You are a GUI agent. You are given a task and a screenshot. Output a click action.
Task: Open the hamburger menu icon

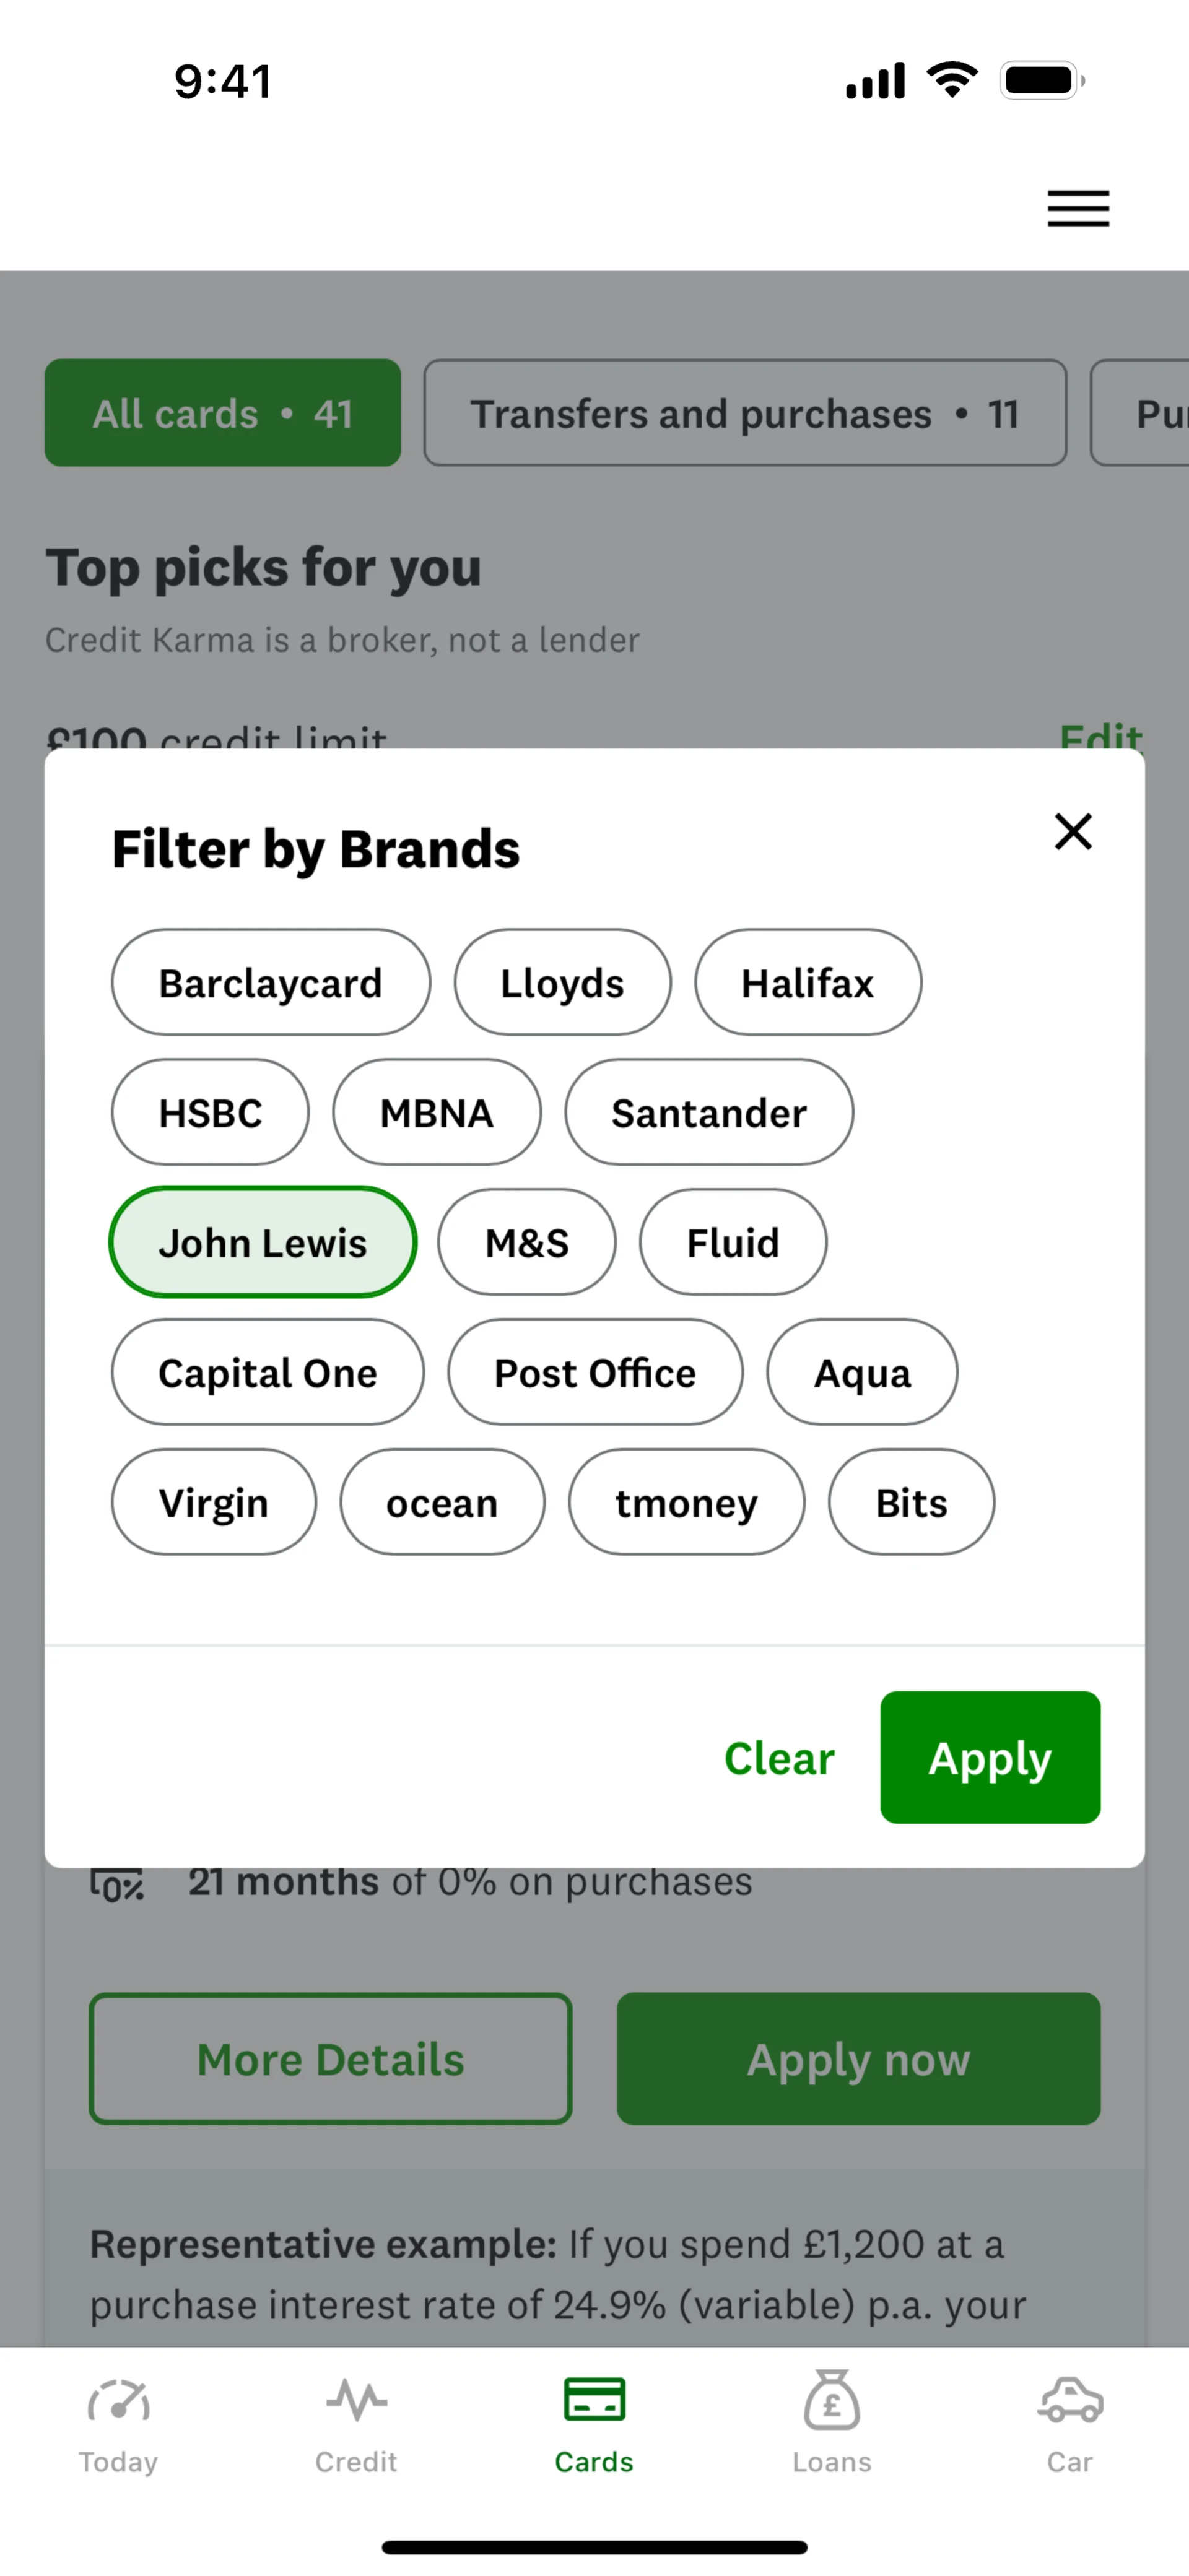pos(1078,208)
